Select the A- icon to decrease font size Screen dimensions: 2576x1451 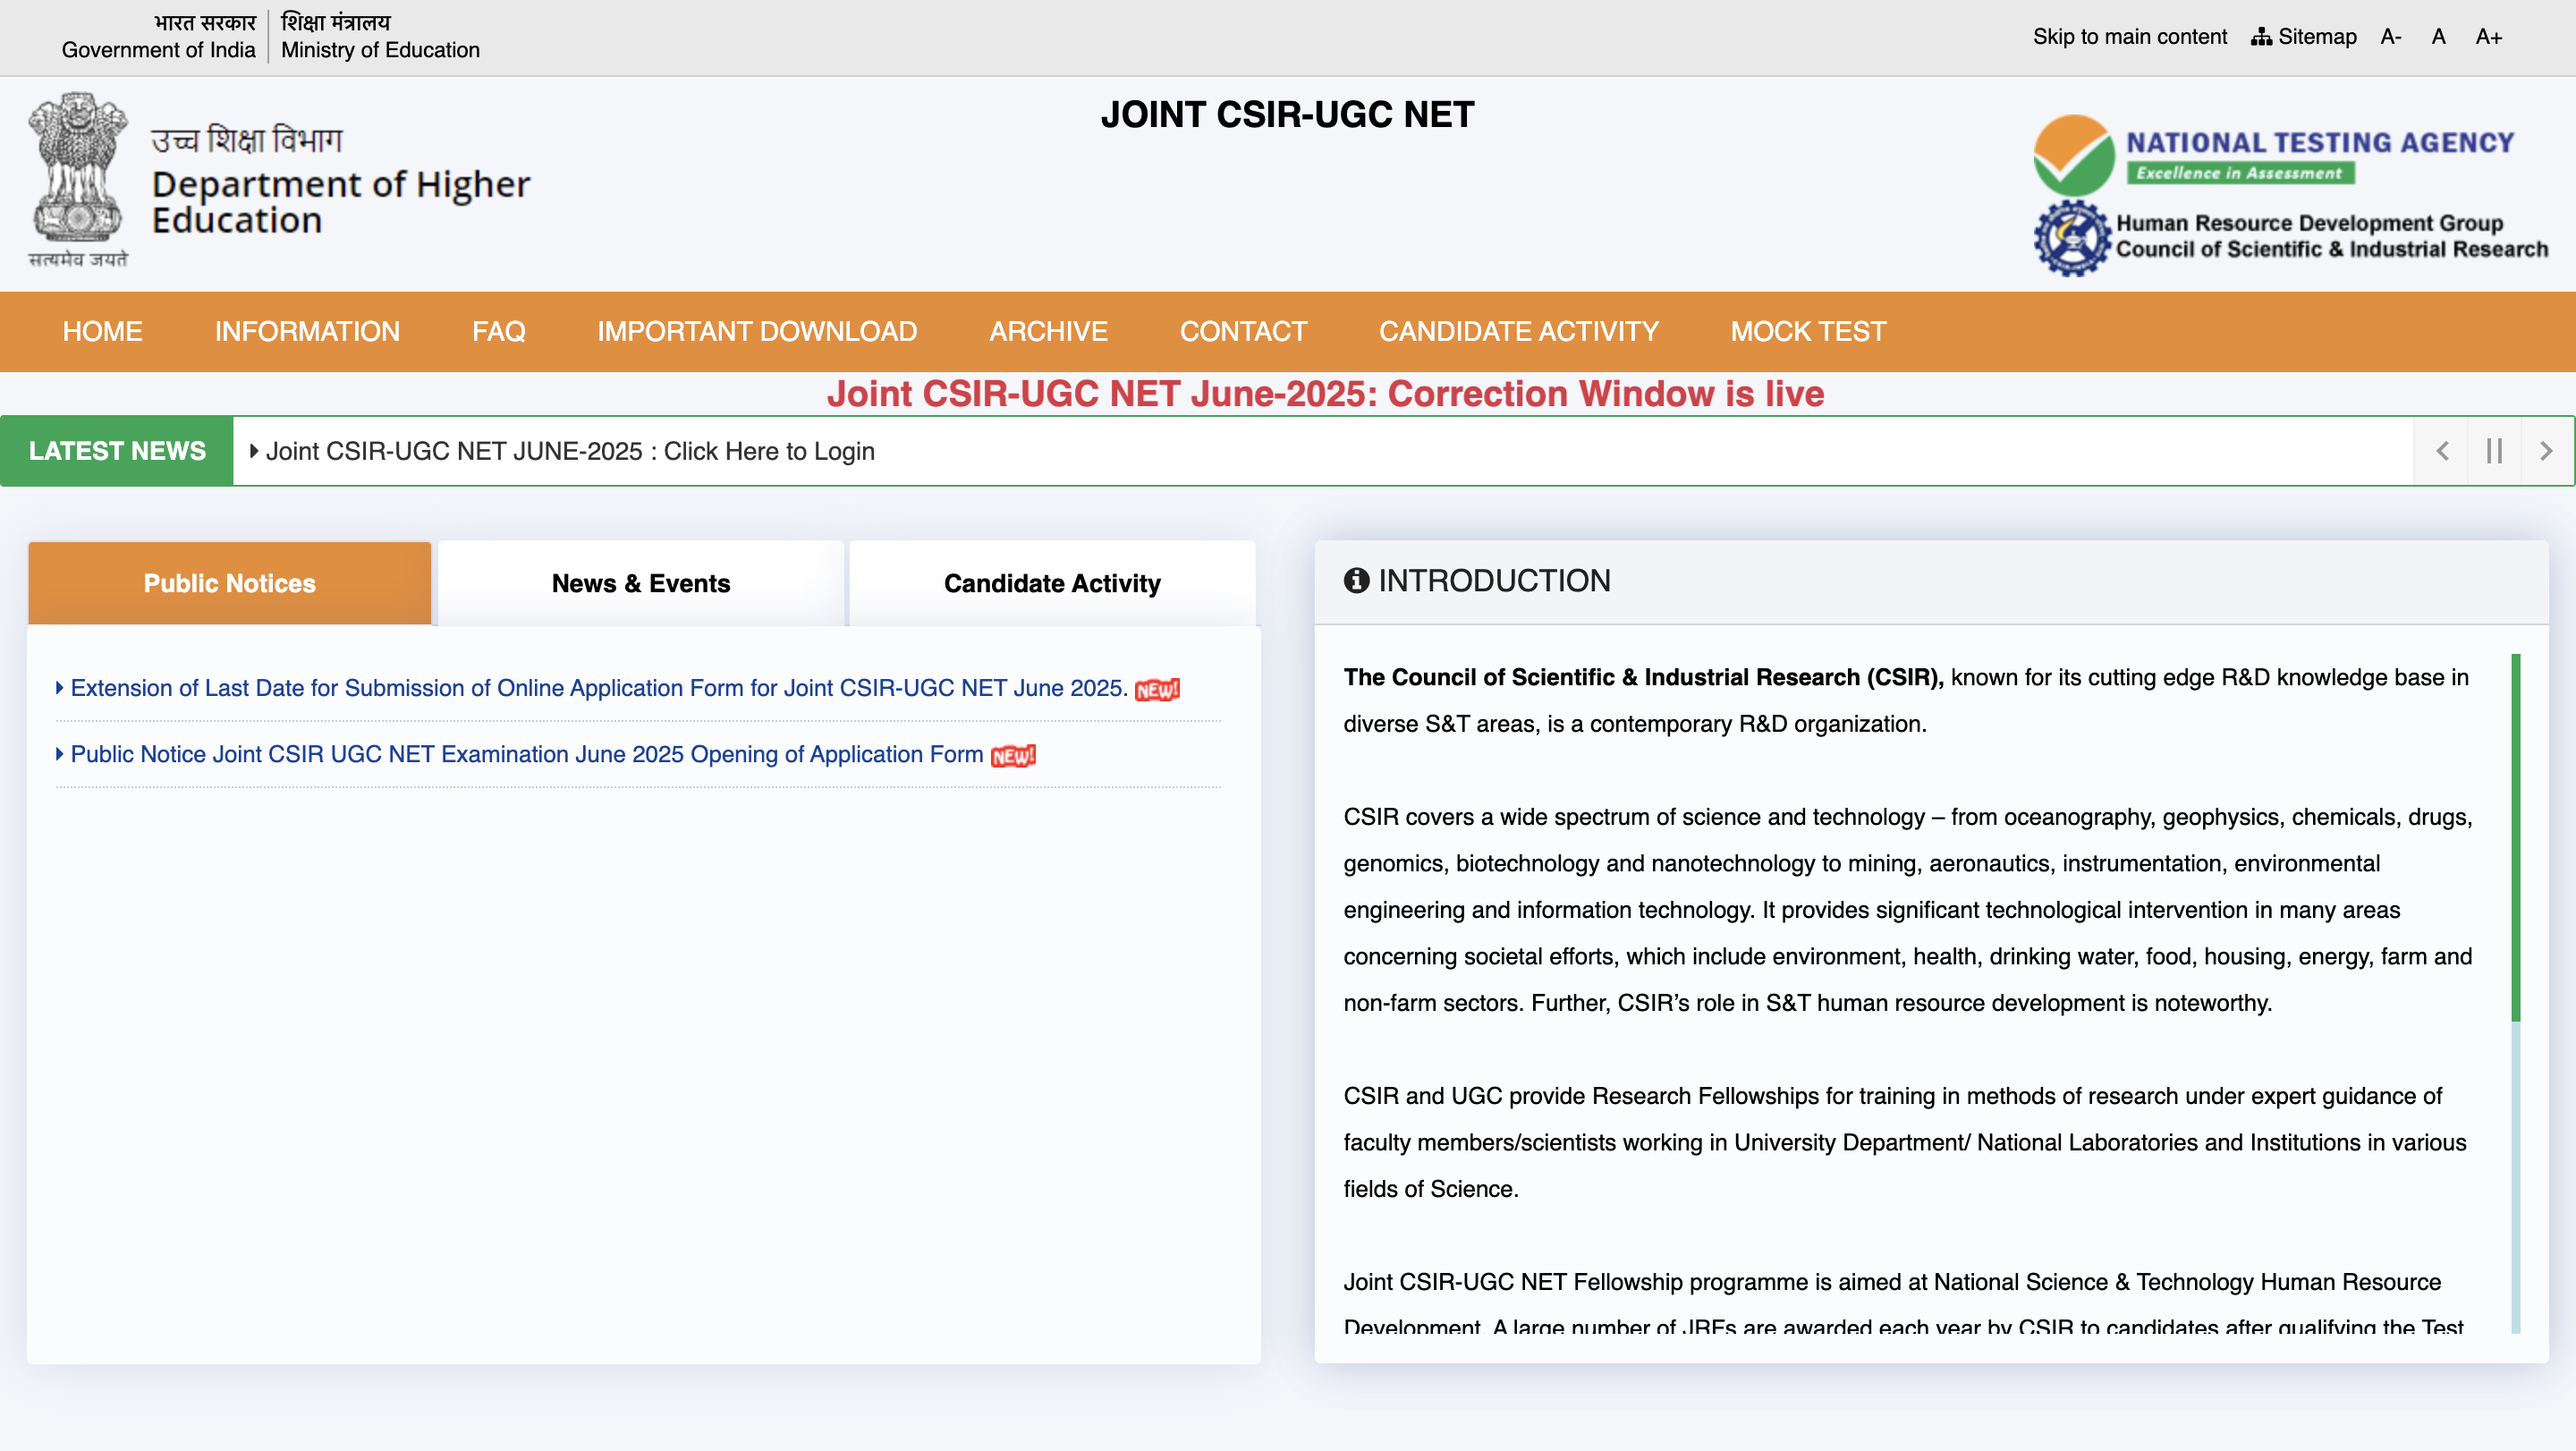click(2390, 36)
